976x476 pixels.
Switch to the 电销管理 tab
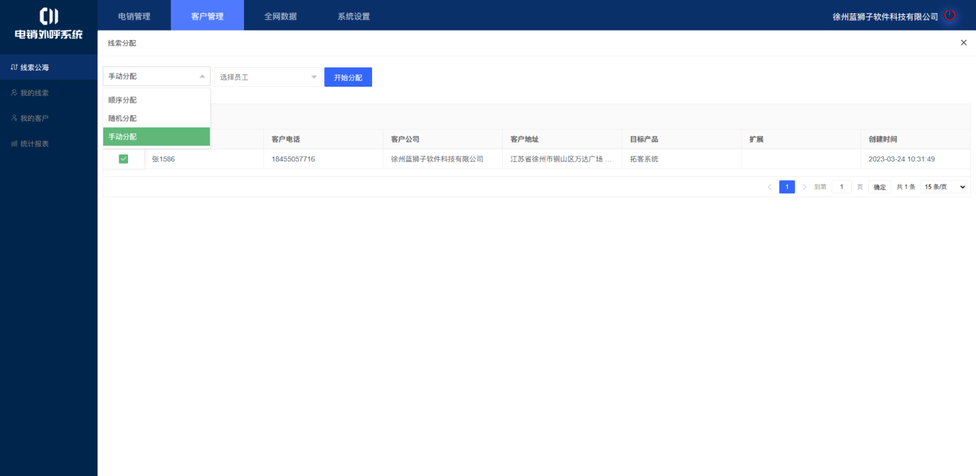tap(134, 16)
